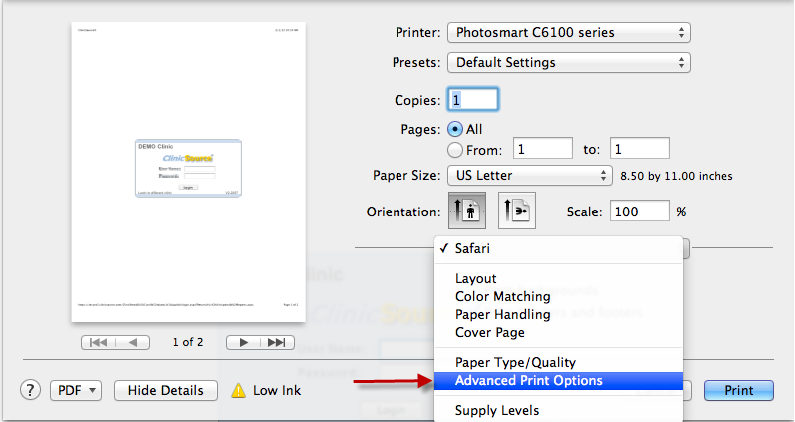
Task: Go to next preview page
Action: click(243, 342)
